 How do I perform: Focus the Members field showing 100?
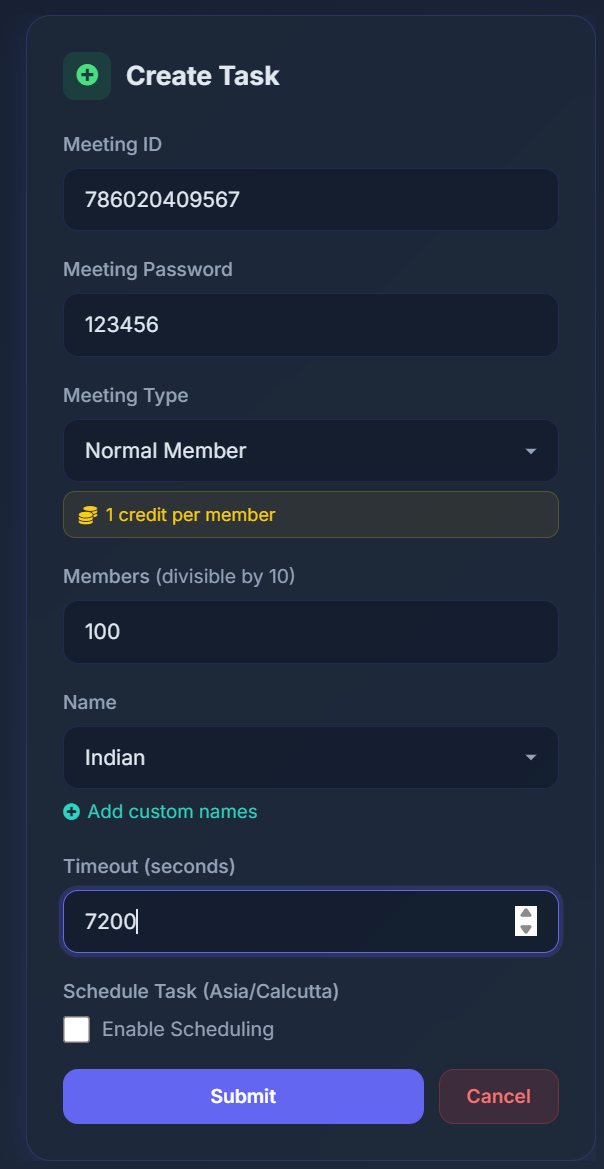310,631
